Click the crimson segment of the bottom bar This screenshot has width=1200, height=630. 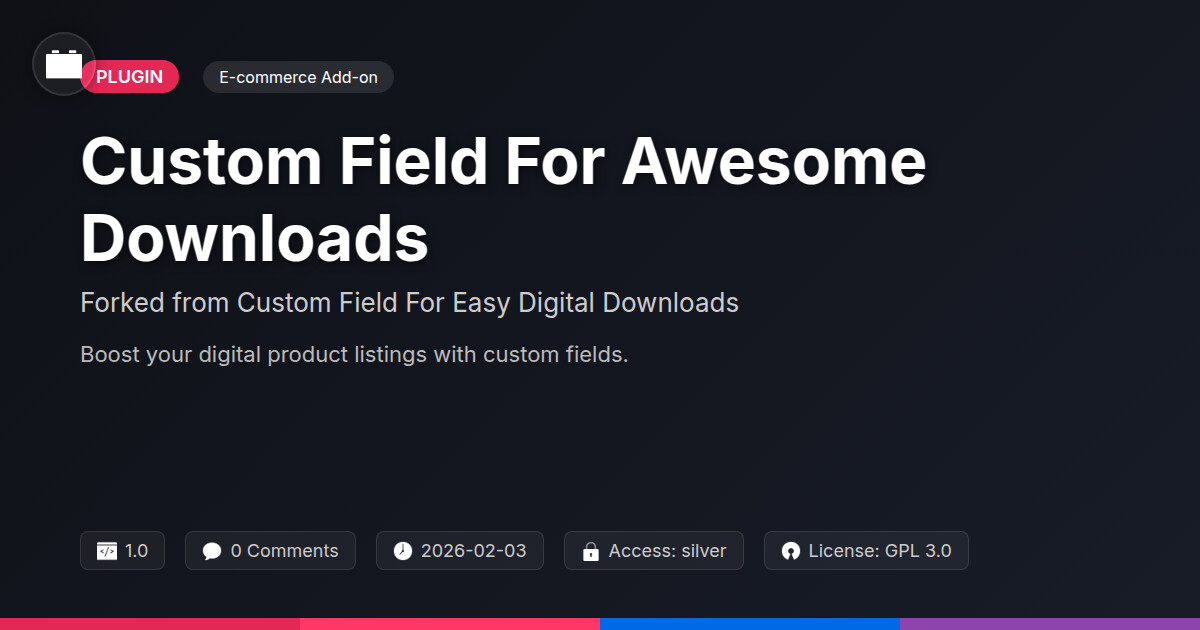pos(150,623)
